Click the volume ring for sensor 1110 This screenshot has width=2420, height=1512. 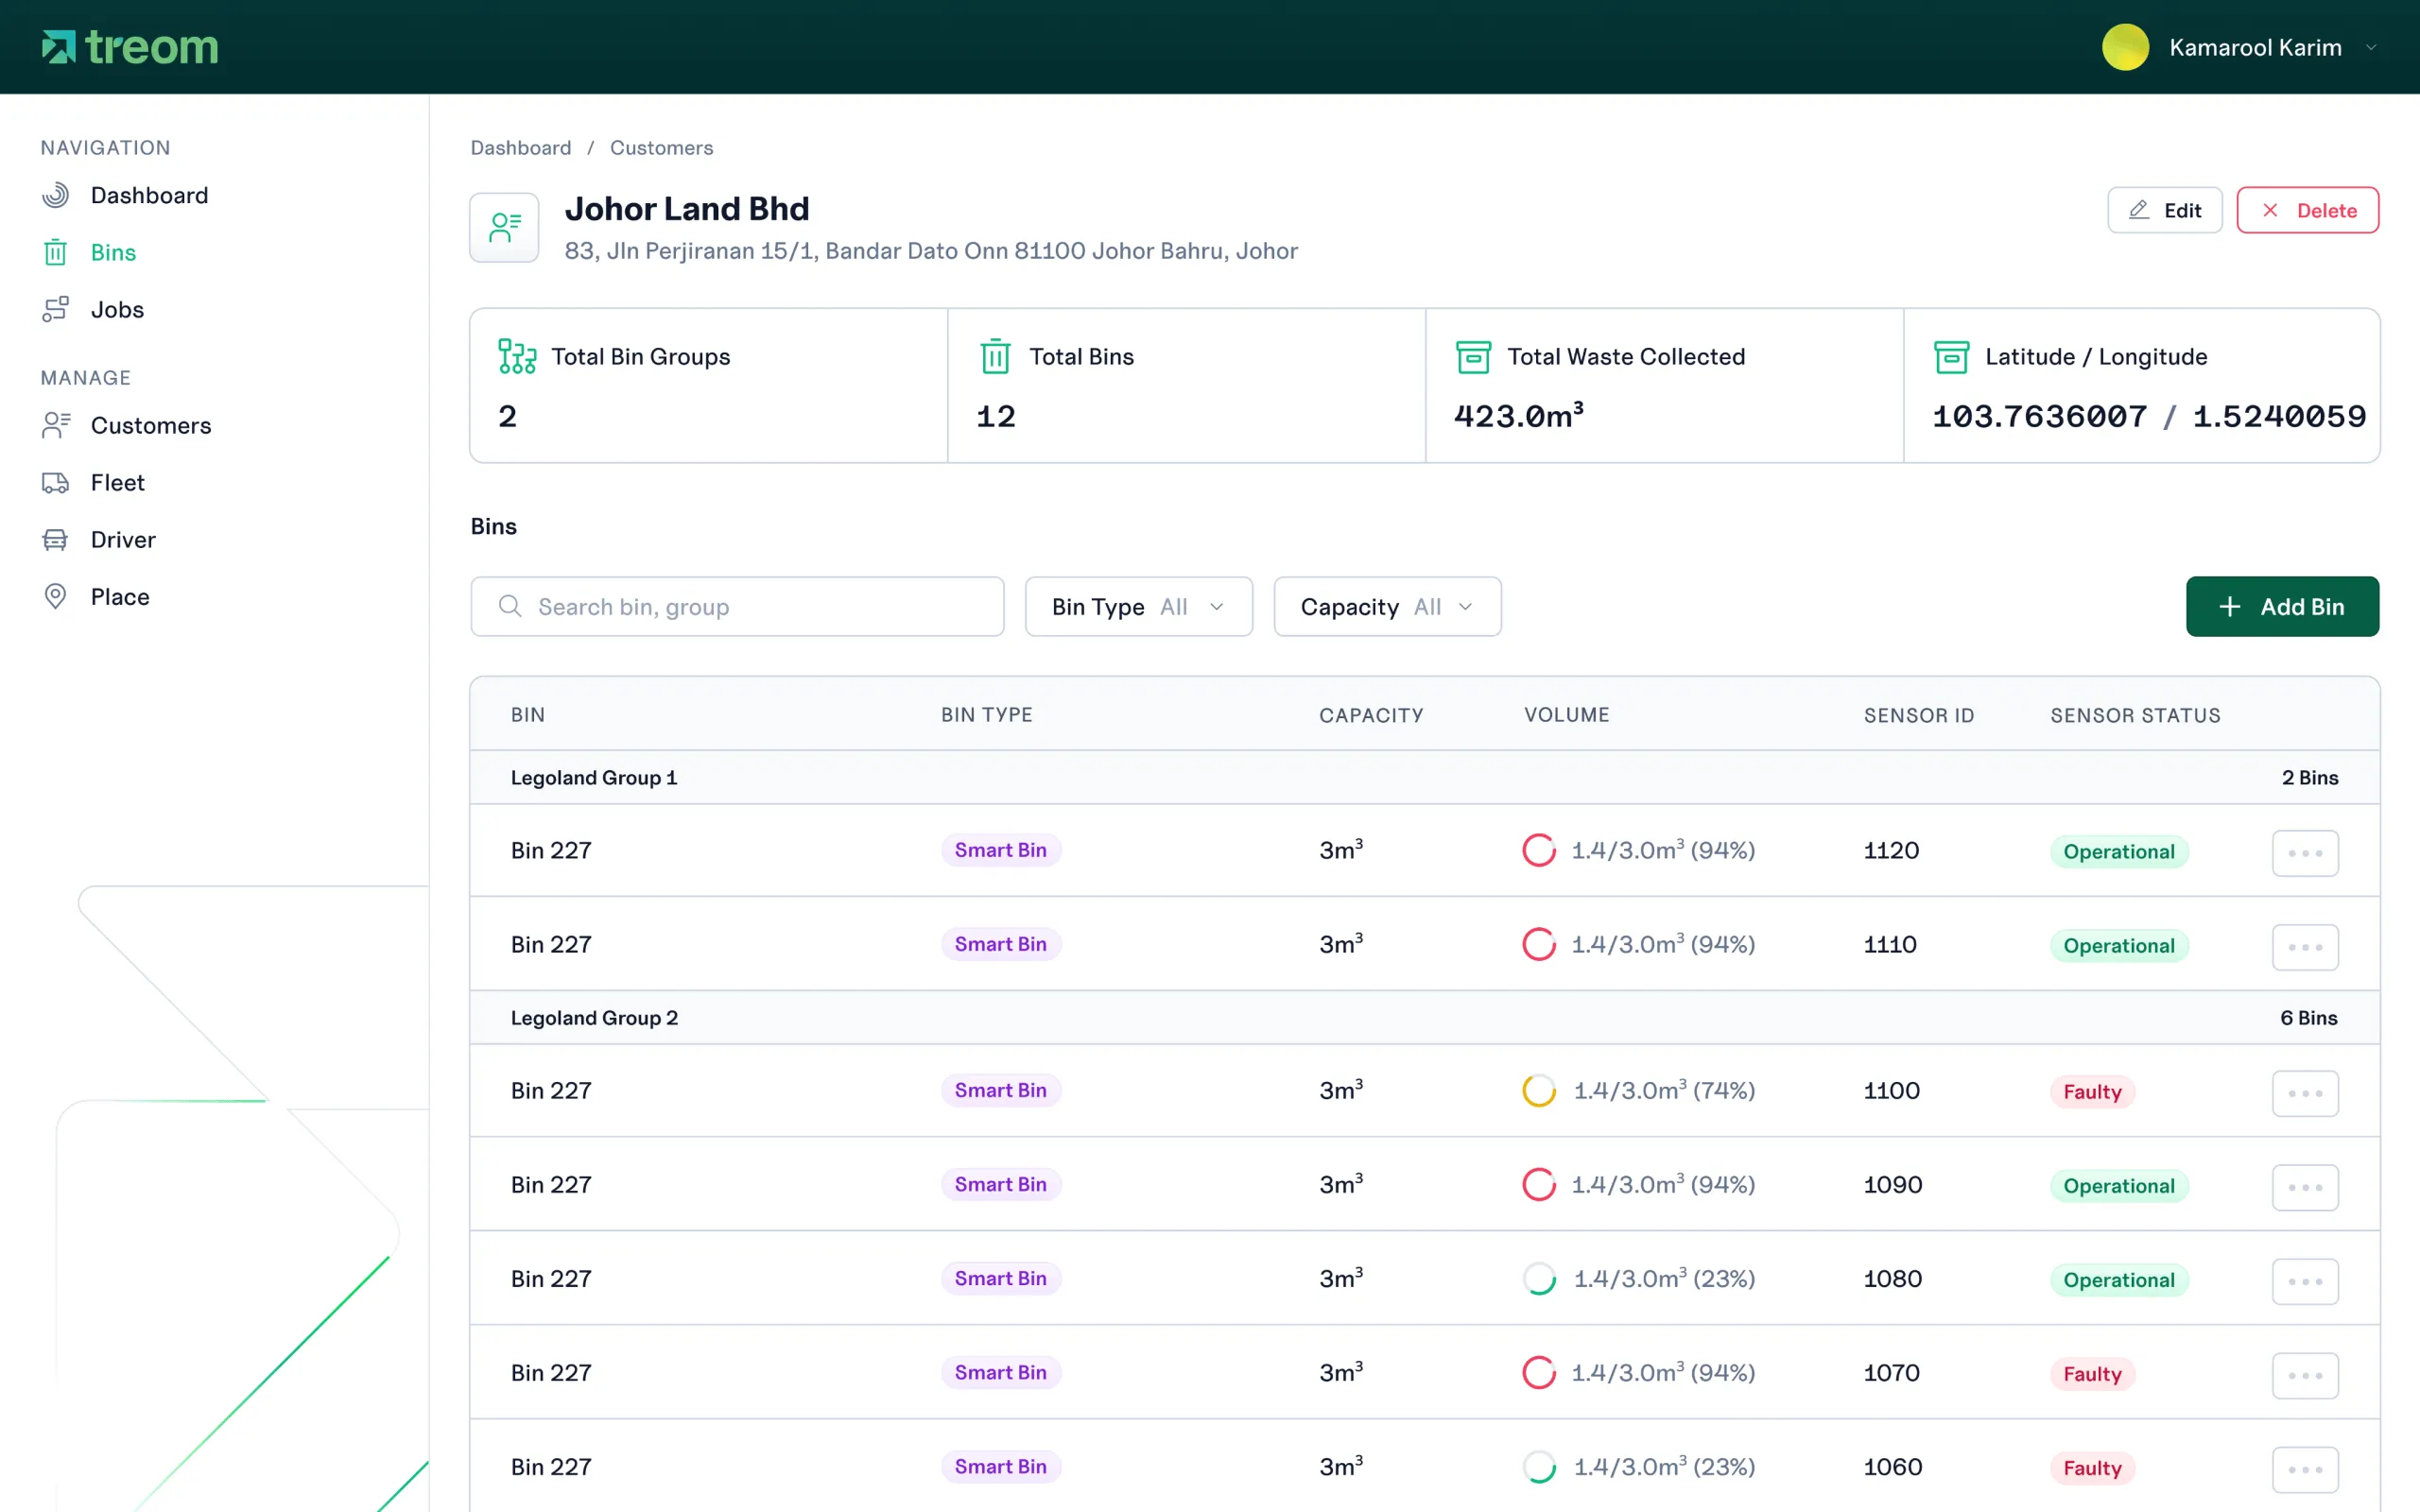click(x=1539, y=944)
